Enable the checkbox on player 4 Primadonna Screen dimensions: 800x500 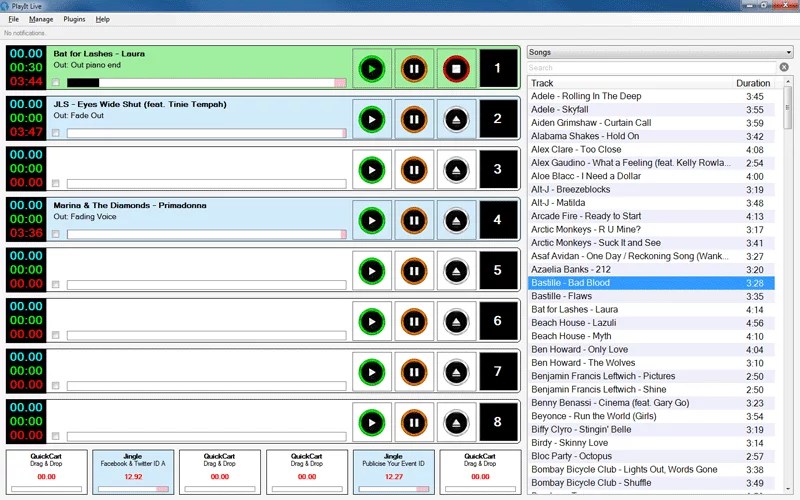[56, 234]
